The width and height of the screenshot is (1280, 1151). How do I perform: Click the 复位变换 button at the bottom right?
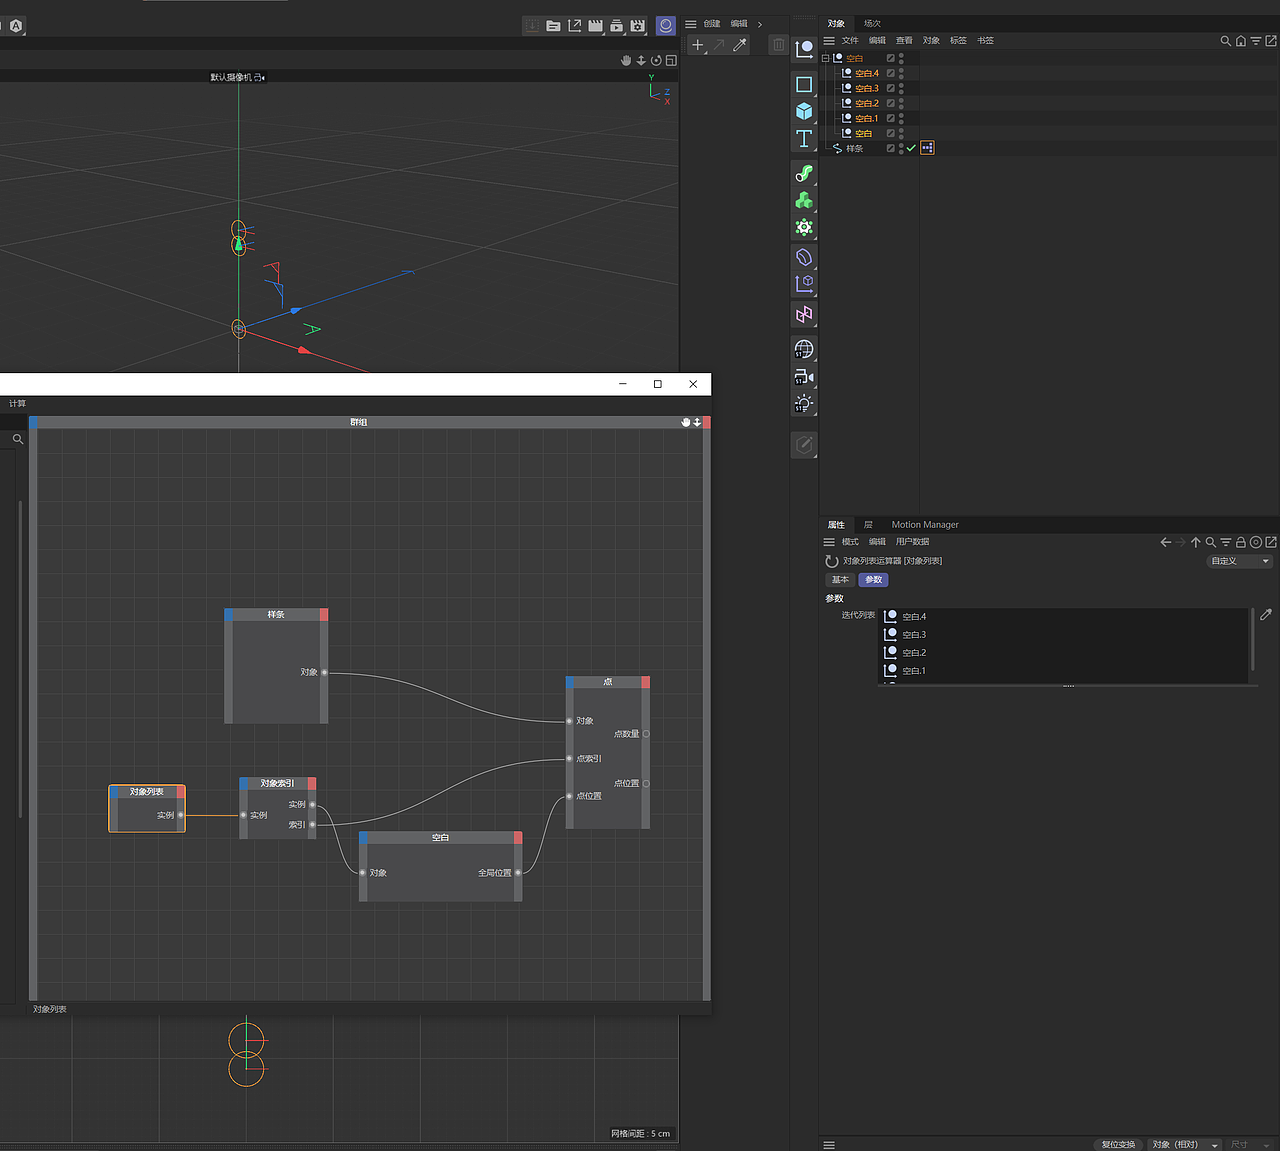tap(1118, 1144)
